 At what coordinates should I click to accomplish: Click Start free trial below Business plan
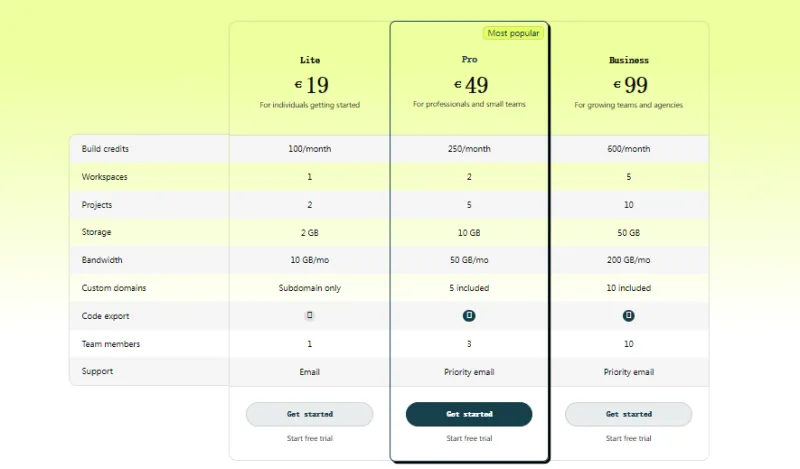629,438
